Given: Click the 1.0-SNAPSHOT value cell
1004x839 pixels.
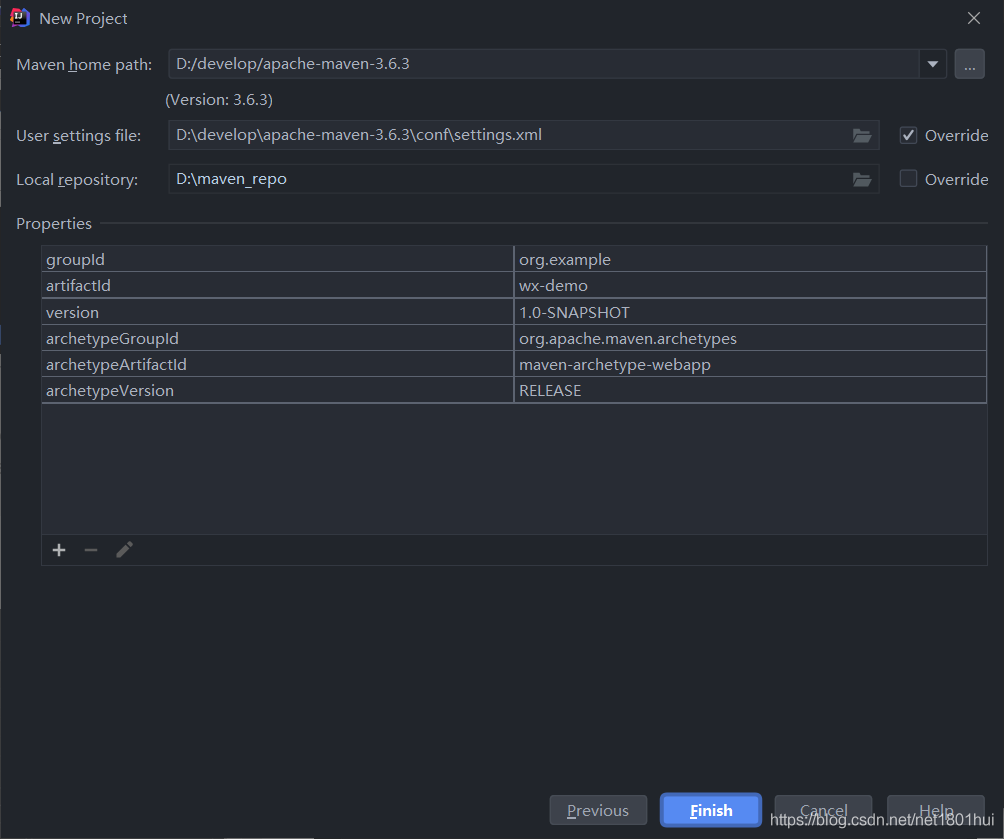Looking at the screenshot, I should [750, 313].
